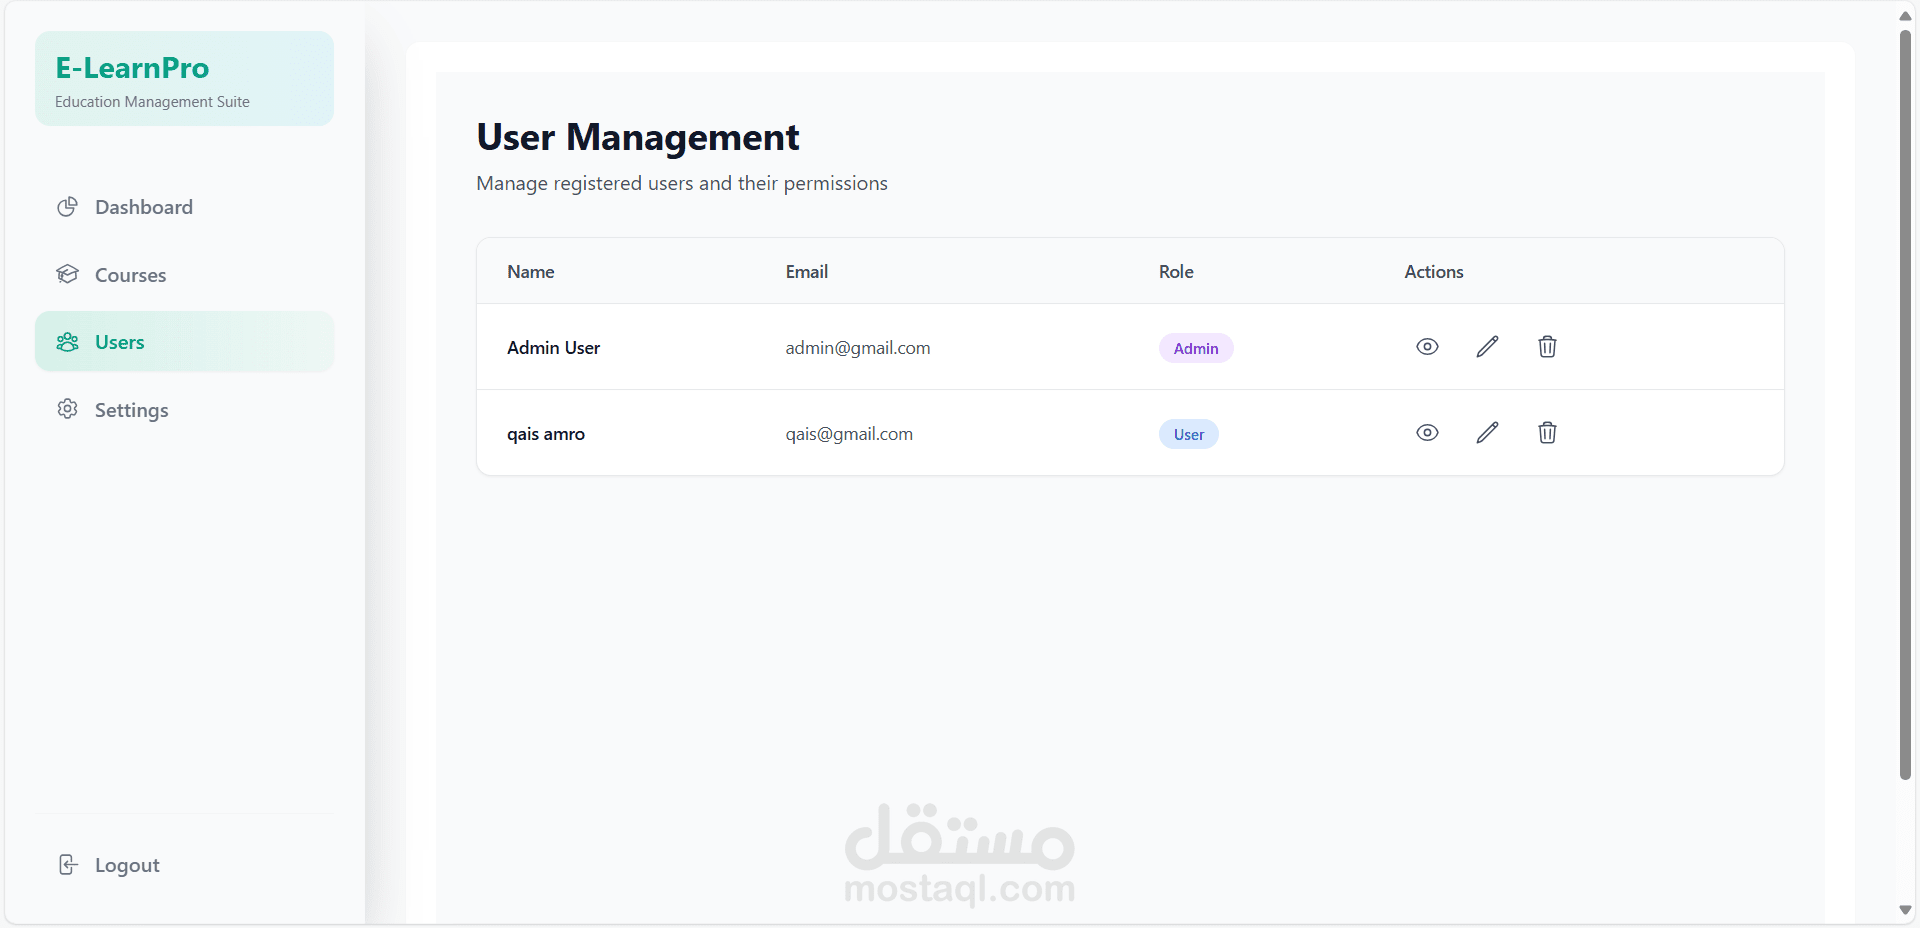
Task: Select the Actions column header
Action: point(1434,272)
